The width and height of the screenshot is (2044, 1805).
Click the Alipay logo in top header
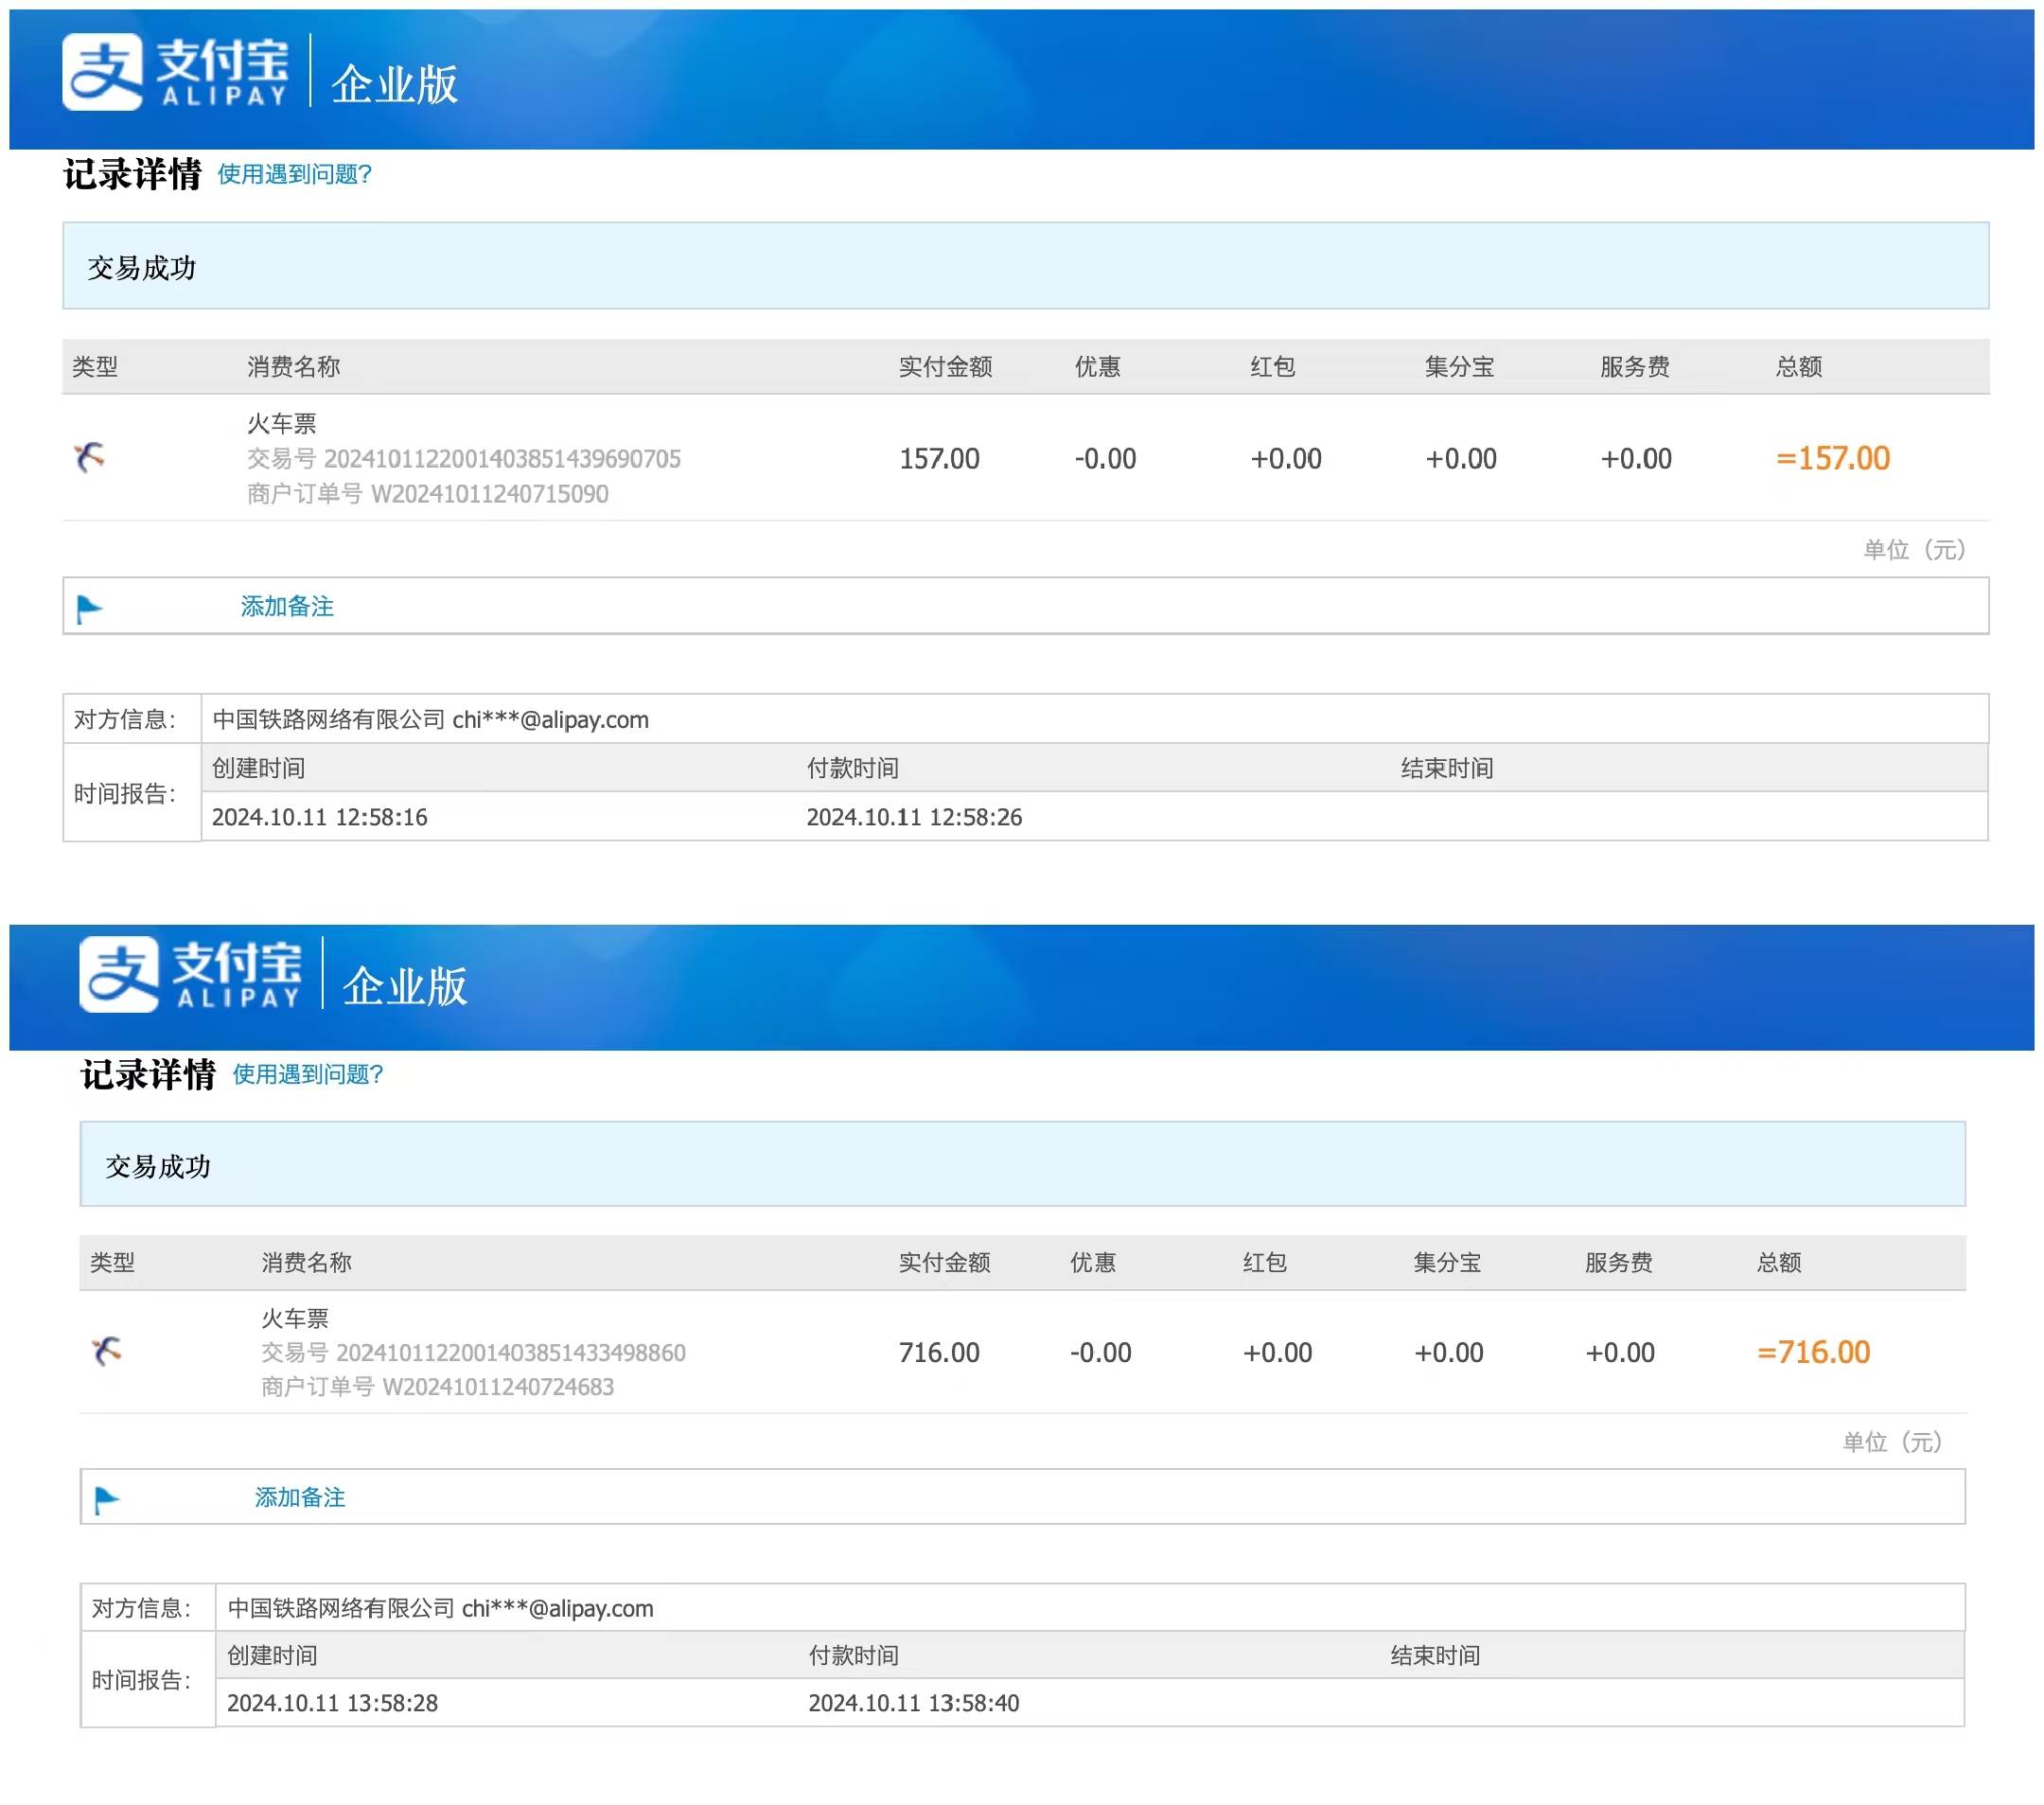coord(175,71)
